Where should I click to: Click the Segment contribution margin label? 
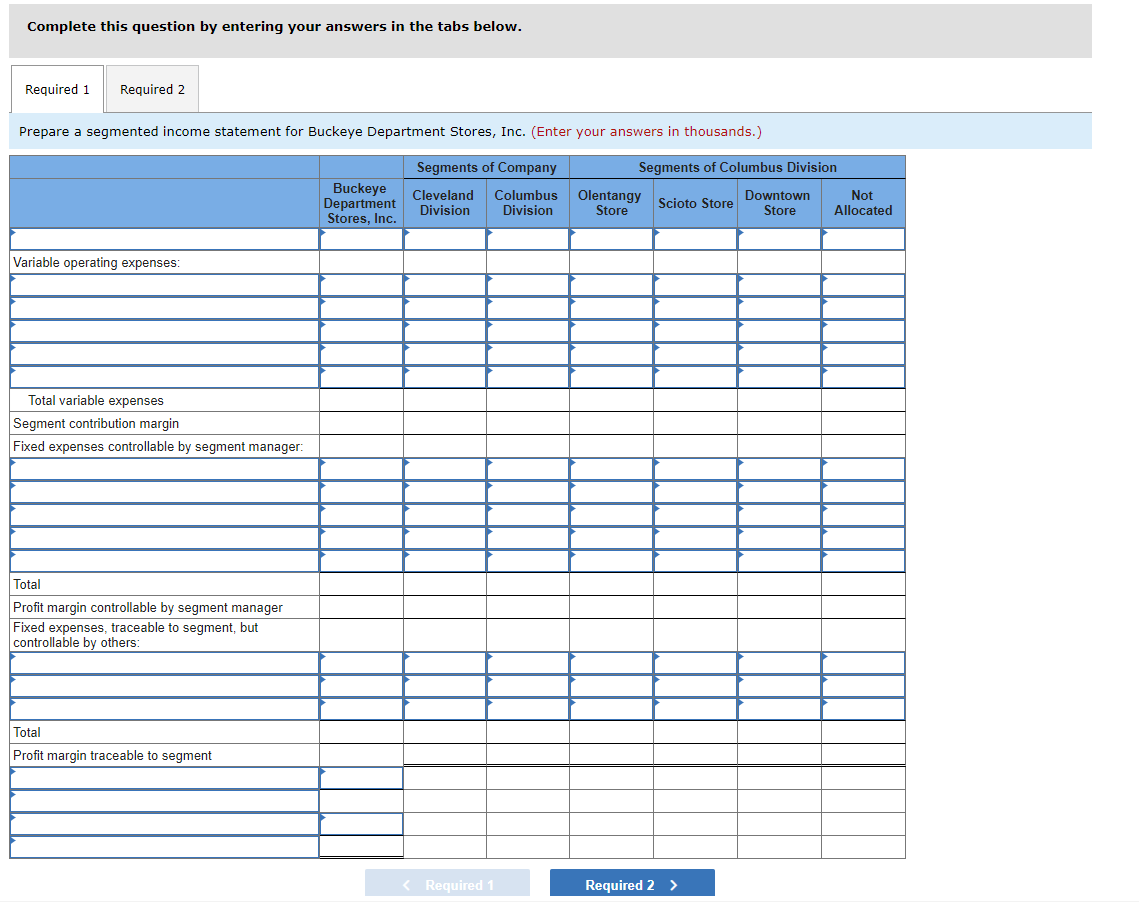coord(96,424)
